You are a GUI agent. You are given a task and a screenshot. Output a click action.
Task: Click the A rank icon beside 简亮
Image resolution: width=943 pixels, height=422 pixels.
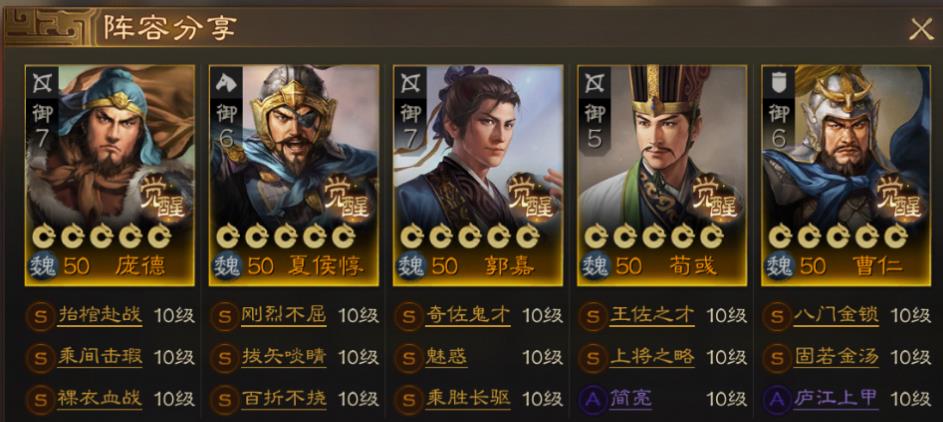coord(592,399)
